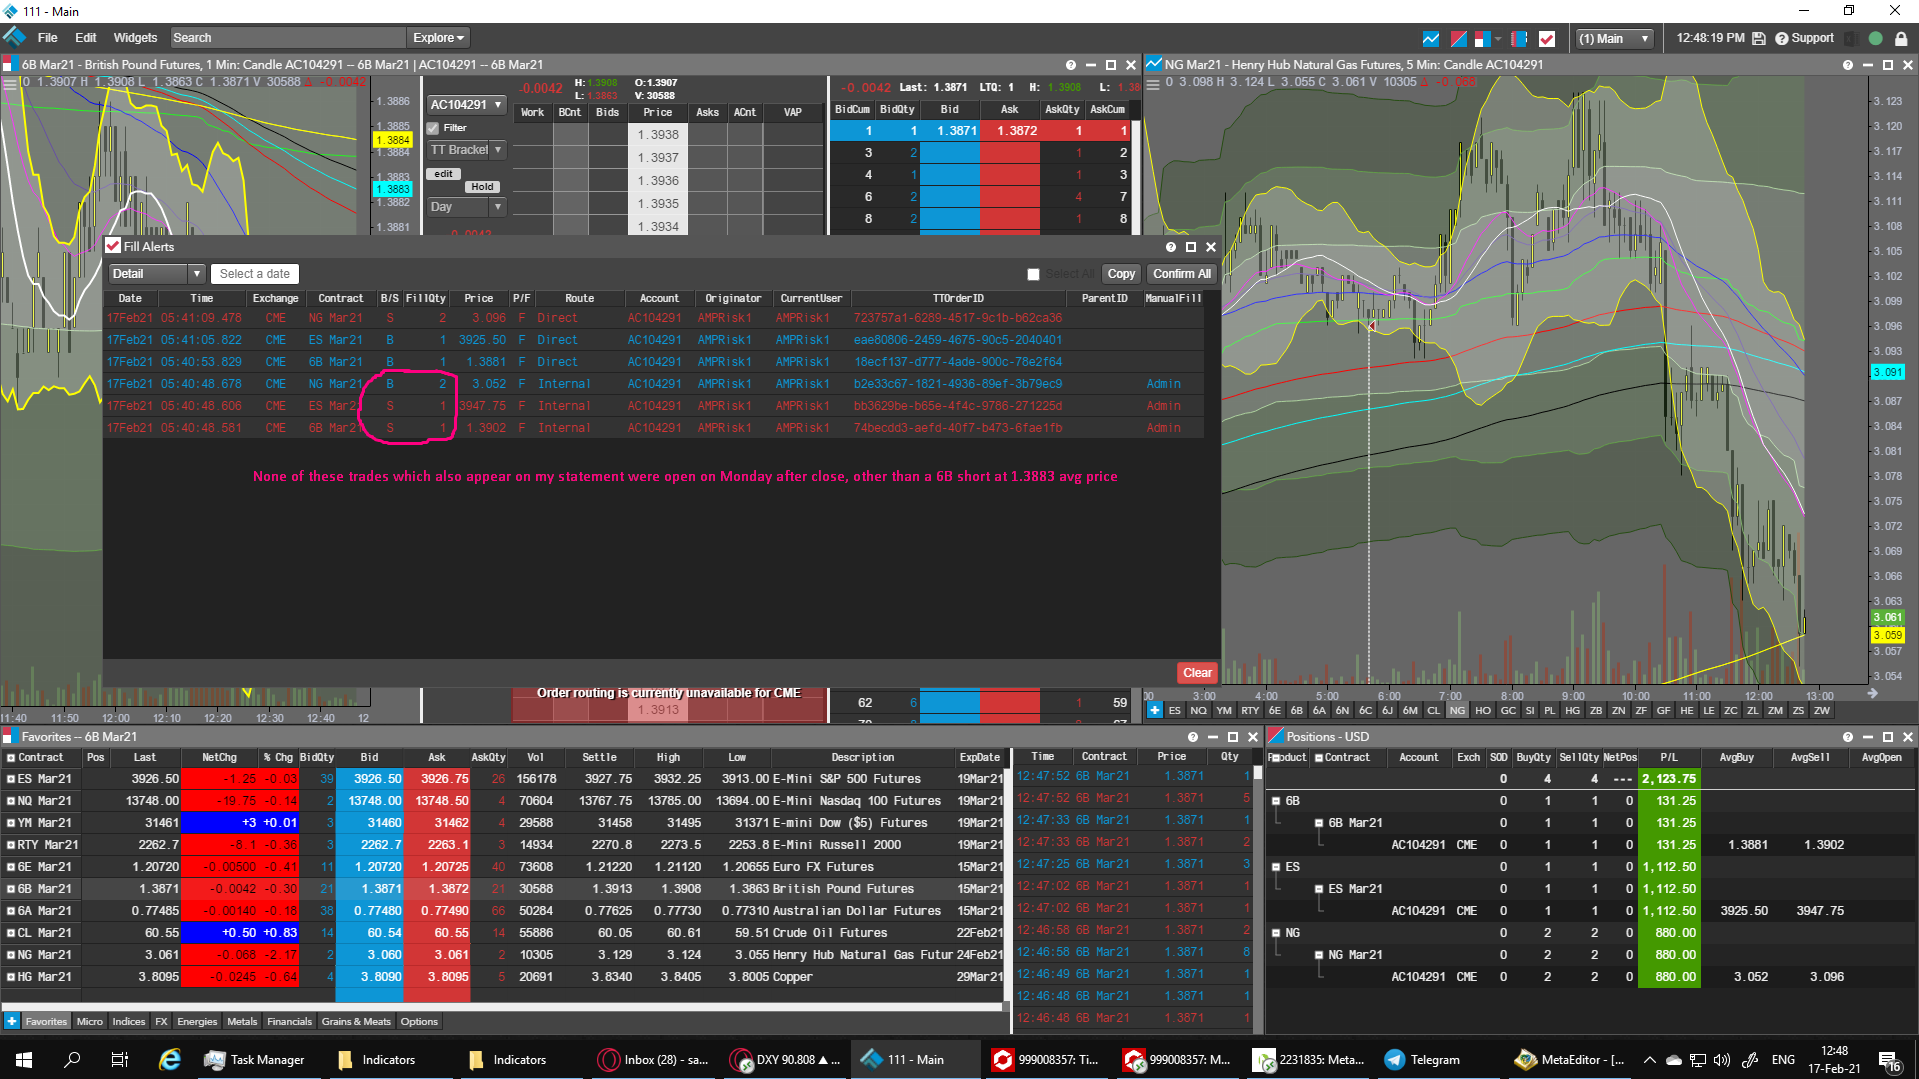
Task: Collapse the ES product group in Positions
Action: [1276, 867]
